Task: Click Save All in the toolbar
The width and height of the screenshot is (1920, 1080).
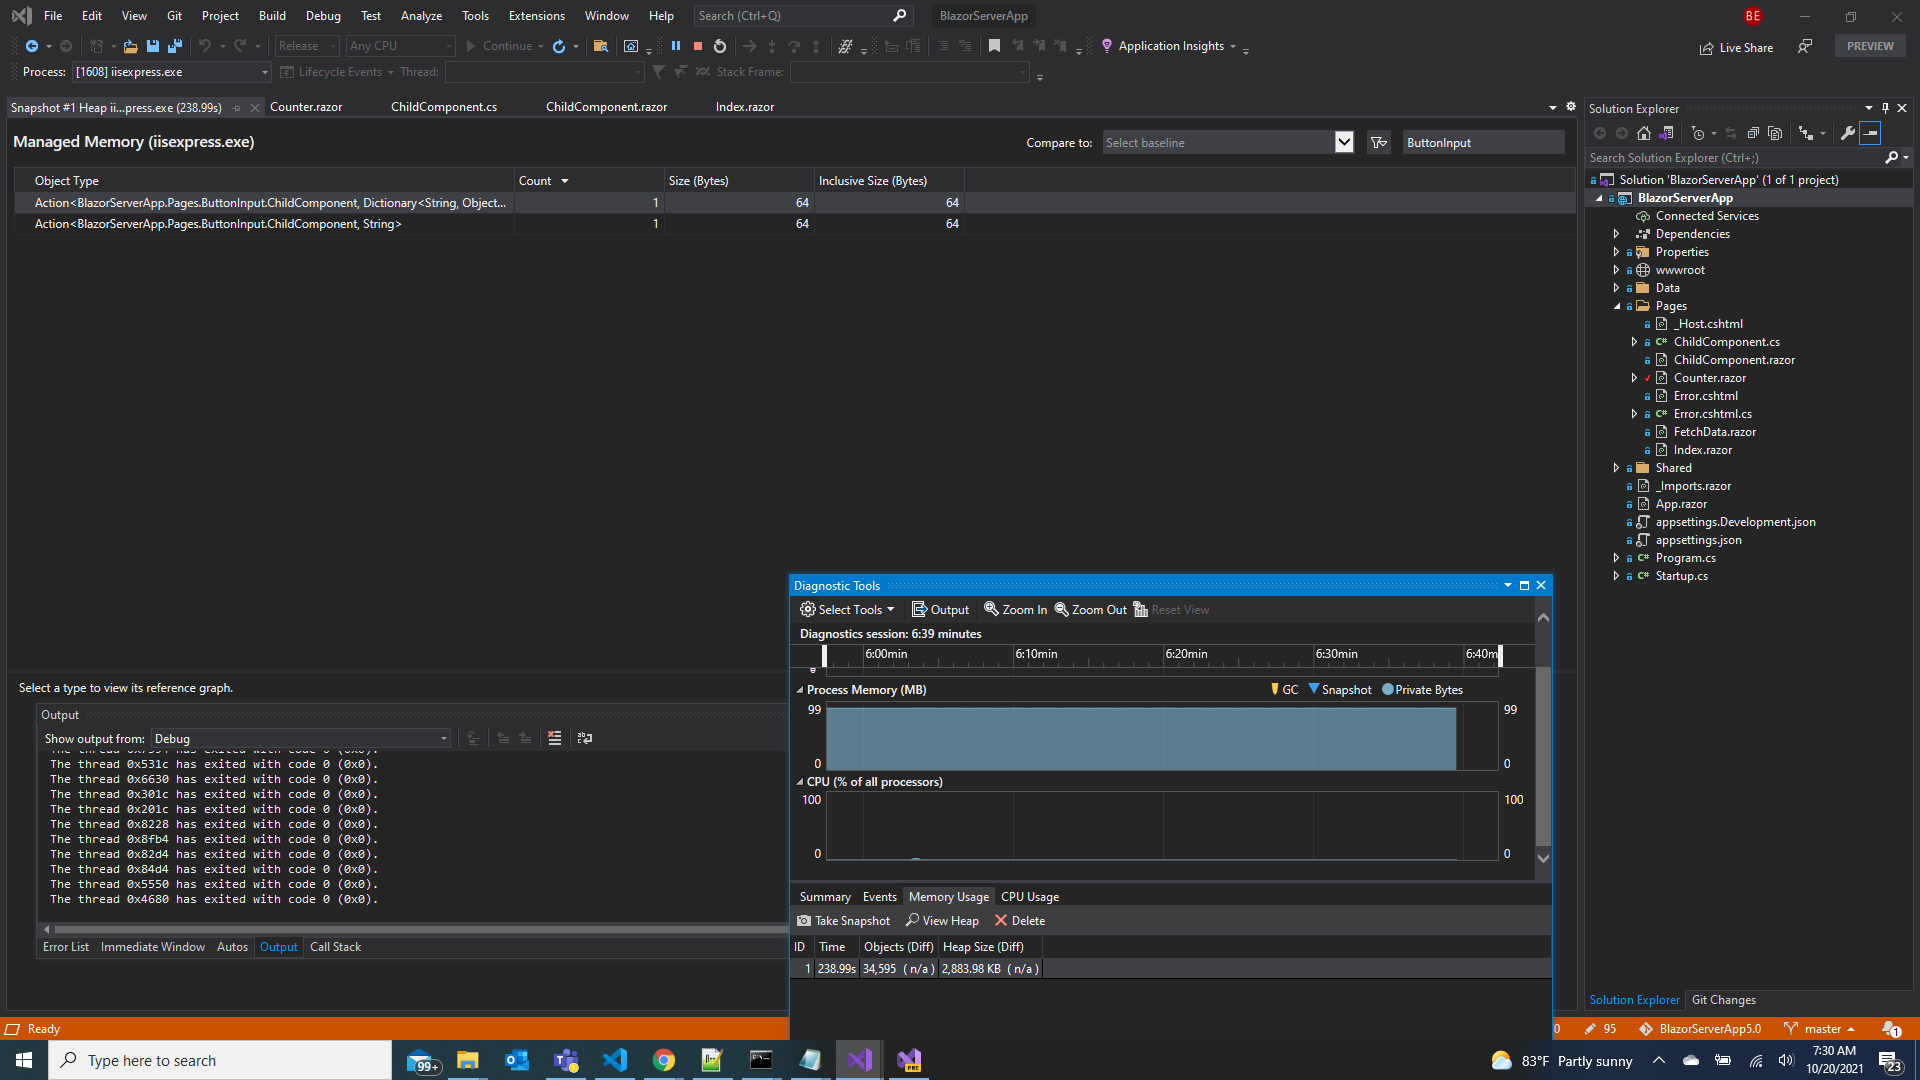Action: (174, 46)
